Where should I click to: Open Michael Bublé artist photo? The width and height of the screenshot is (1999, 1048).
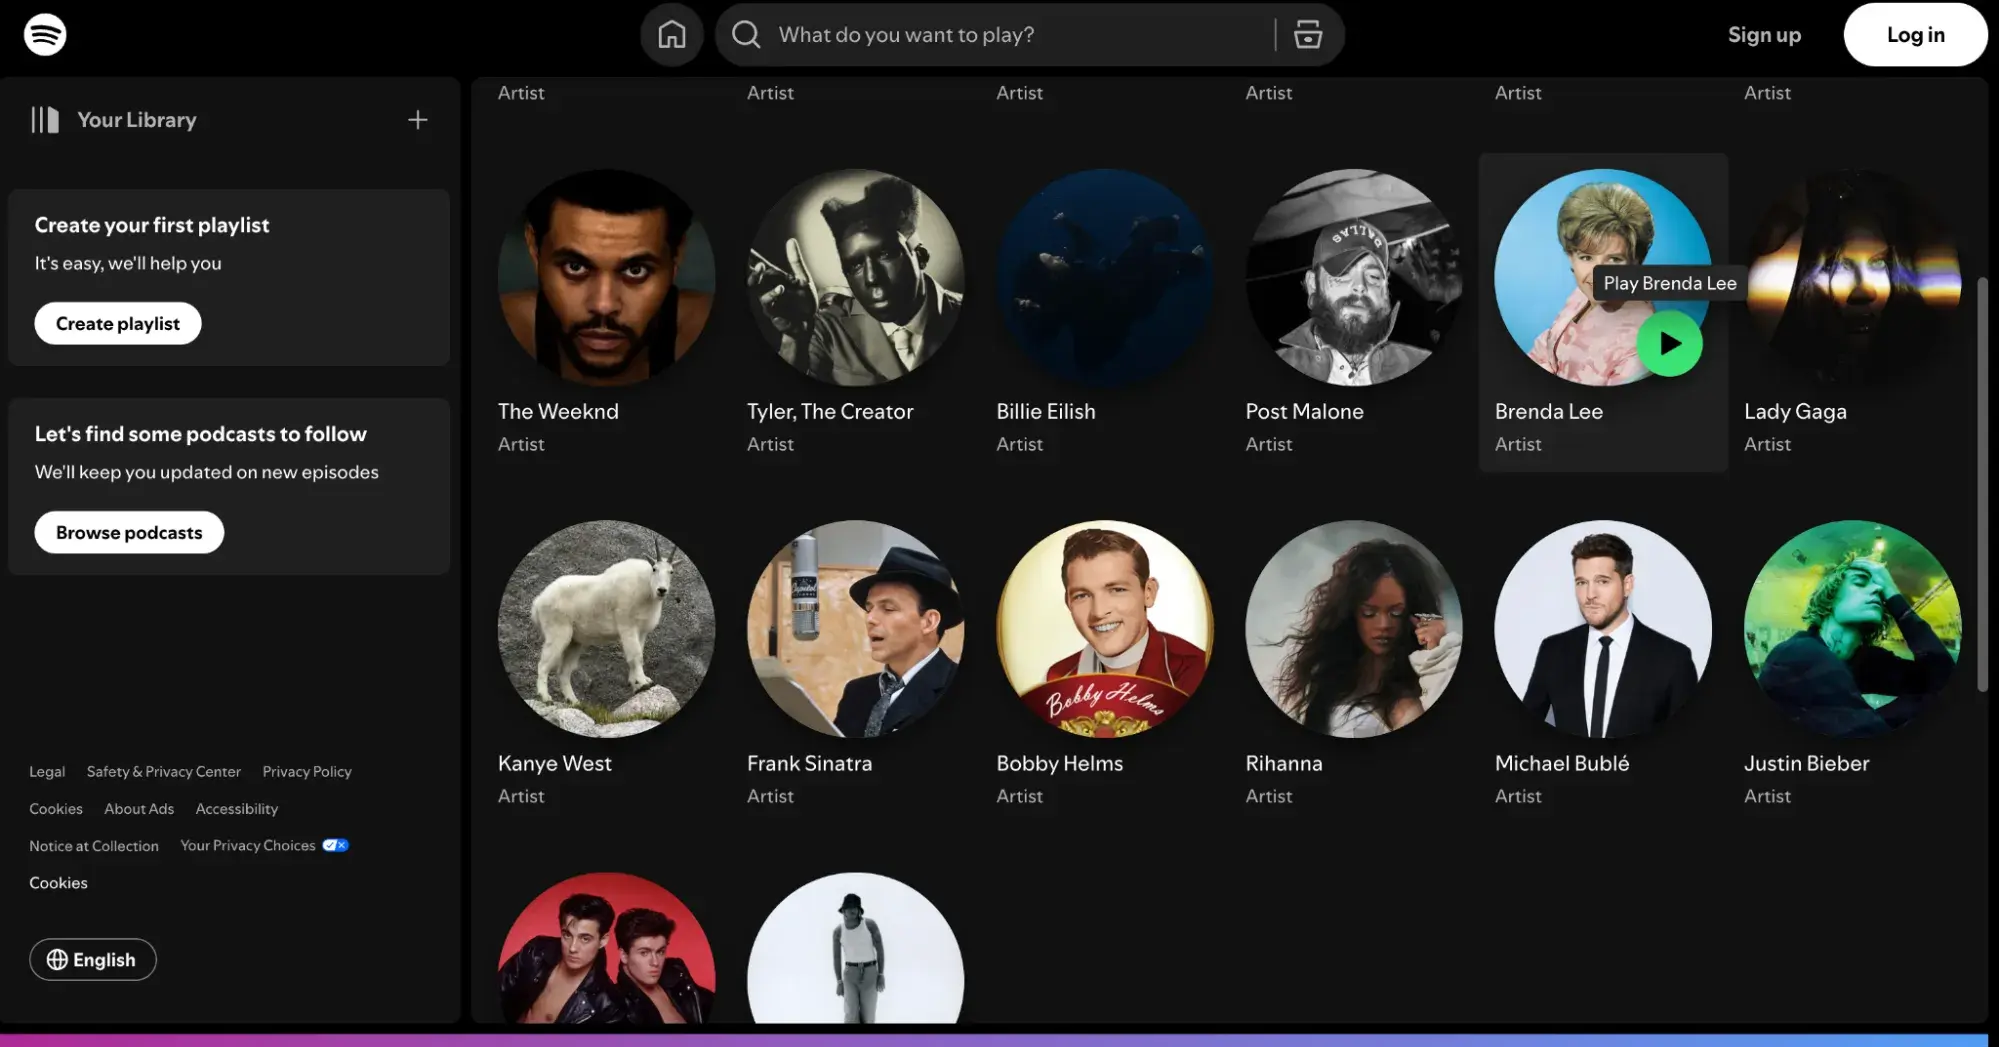point(1603,629)
